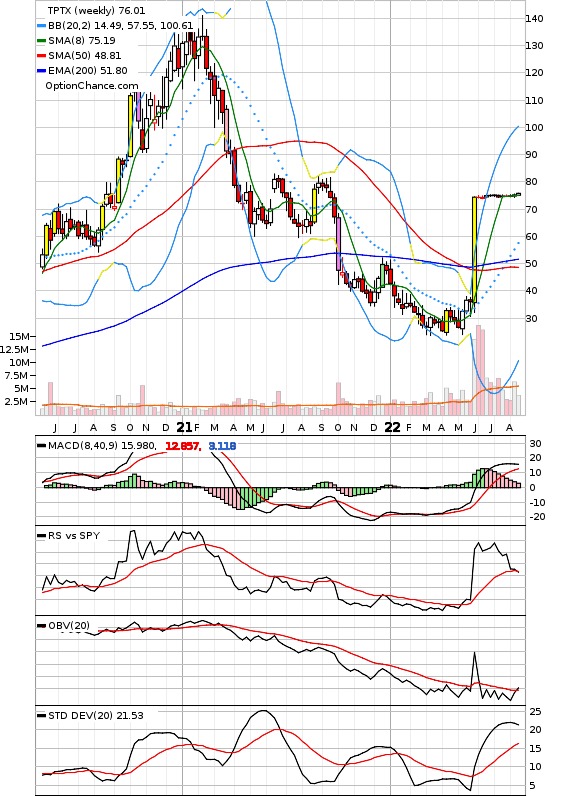Click the dark blue EMA(200) legend color marker
This screenshot has height=796, width=566.
42,72
